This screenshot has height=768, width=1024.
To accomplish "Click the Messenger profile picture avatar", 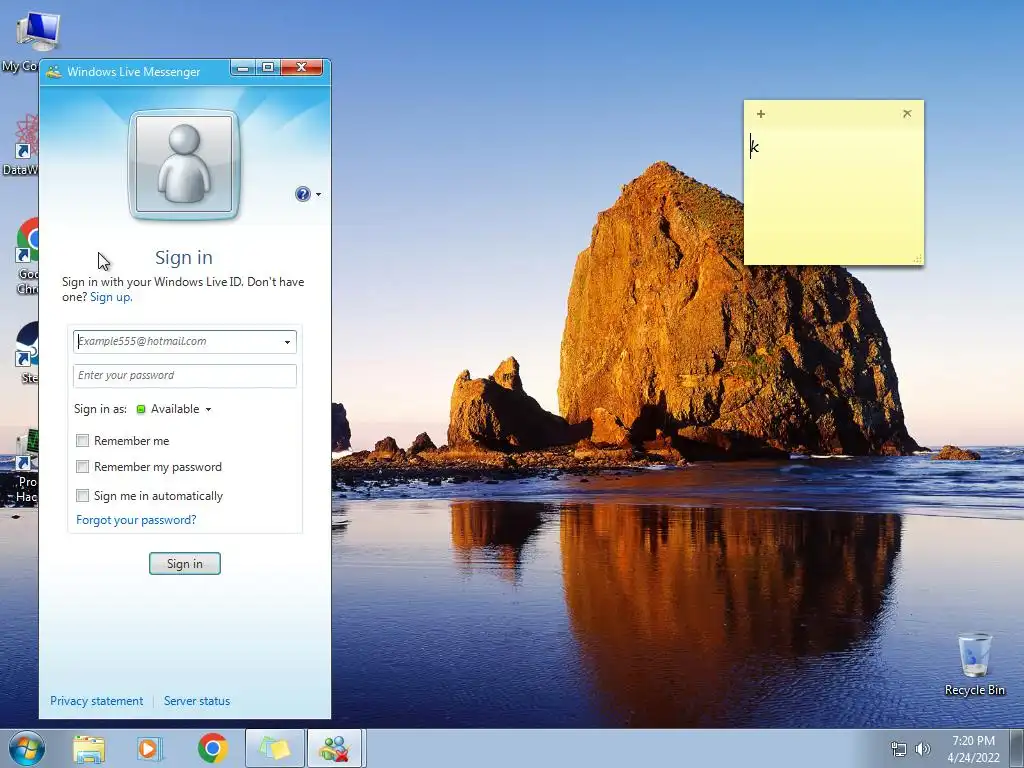I will (184, 164).
